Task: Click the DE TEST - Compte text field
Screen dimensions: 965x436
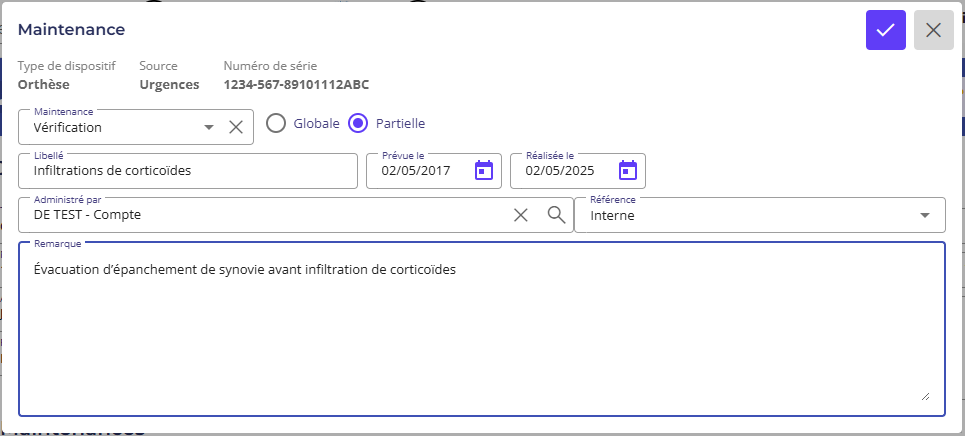Action: pos(260,215)
